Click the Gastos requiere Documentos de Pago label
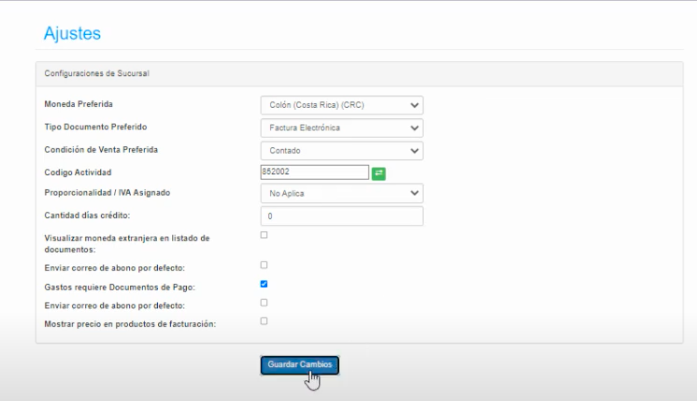Image resolution: width=697 pixels, height=401 pixels. point(120,288)
